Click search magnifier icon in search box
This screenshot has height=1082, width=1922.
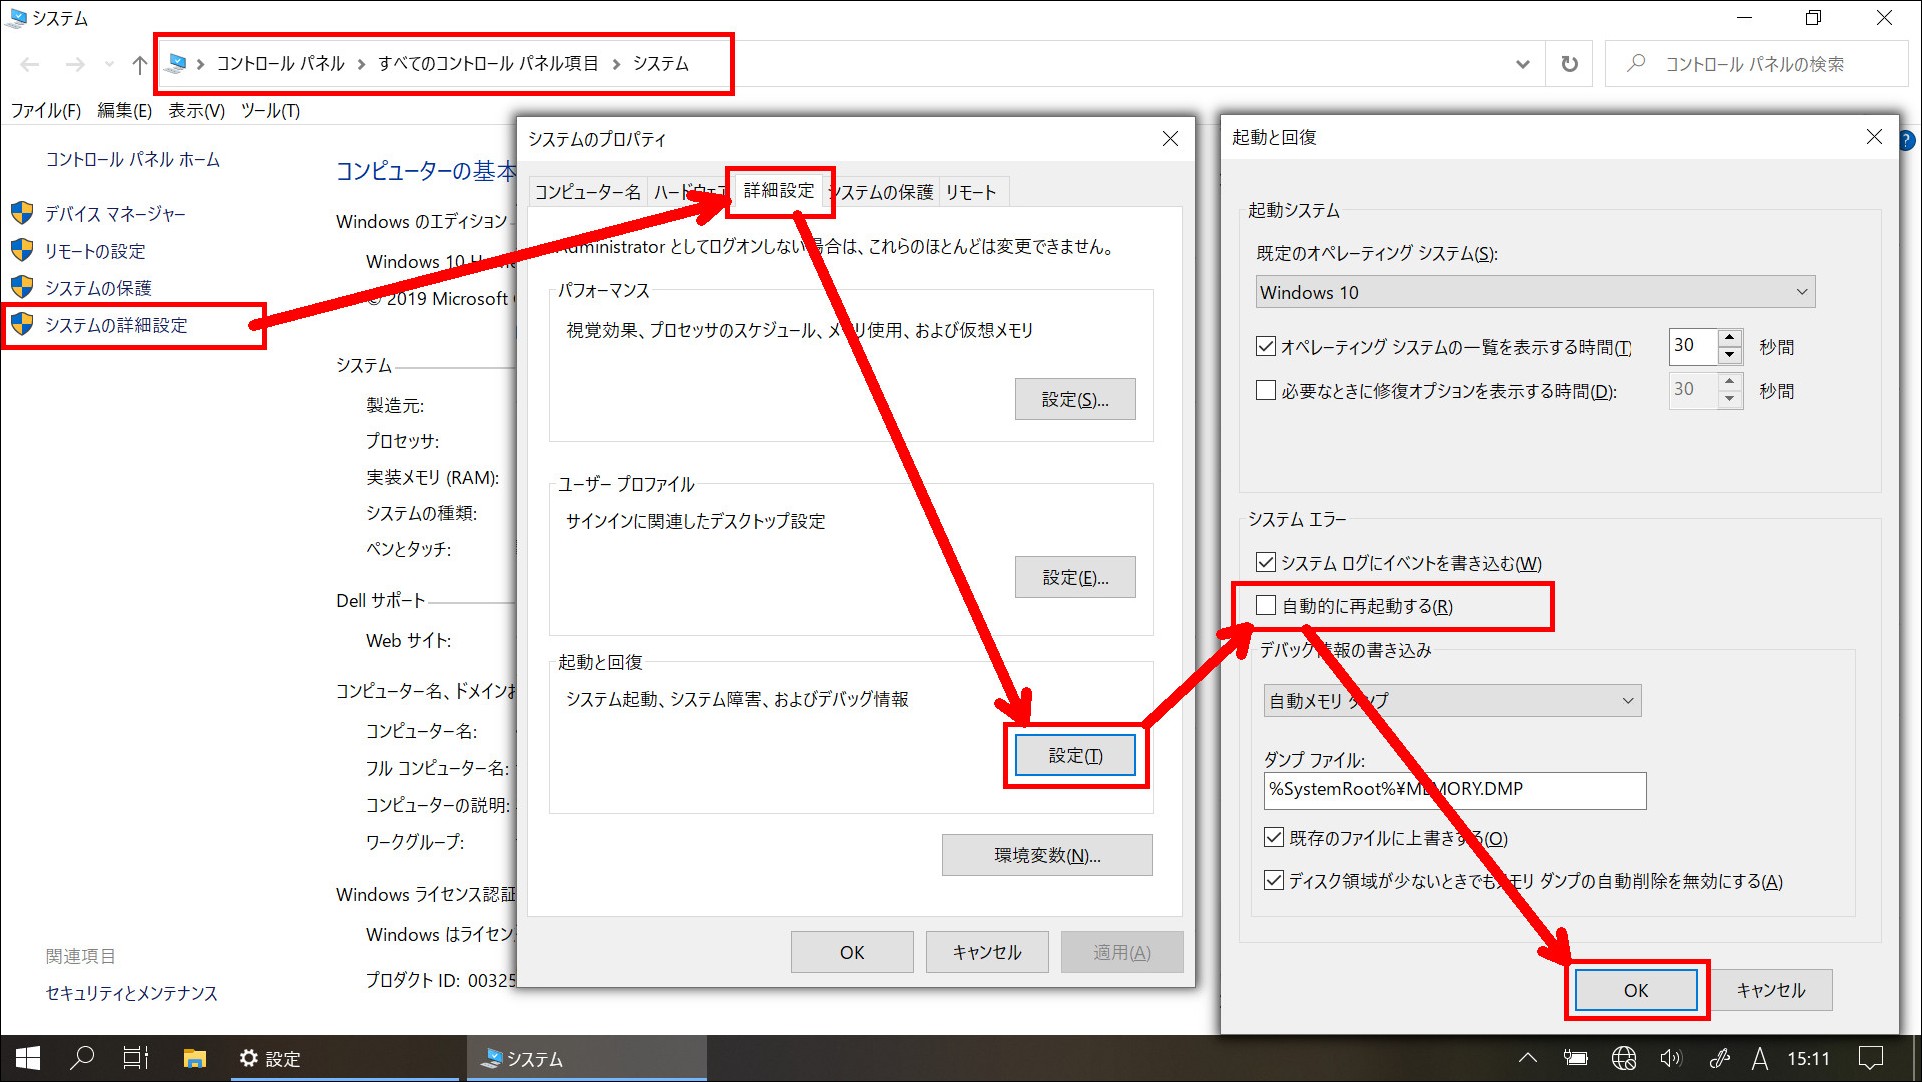tap(1636, 63)
